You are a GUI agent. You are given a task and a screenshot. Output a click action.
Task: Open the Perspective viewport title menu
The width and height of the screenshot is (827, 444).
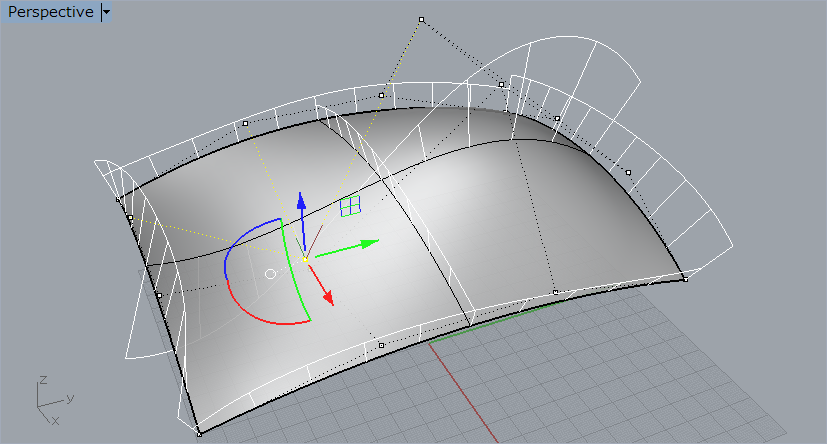click(51, 12)
